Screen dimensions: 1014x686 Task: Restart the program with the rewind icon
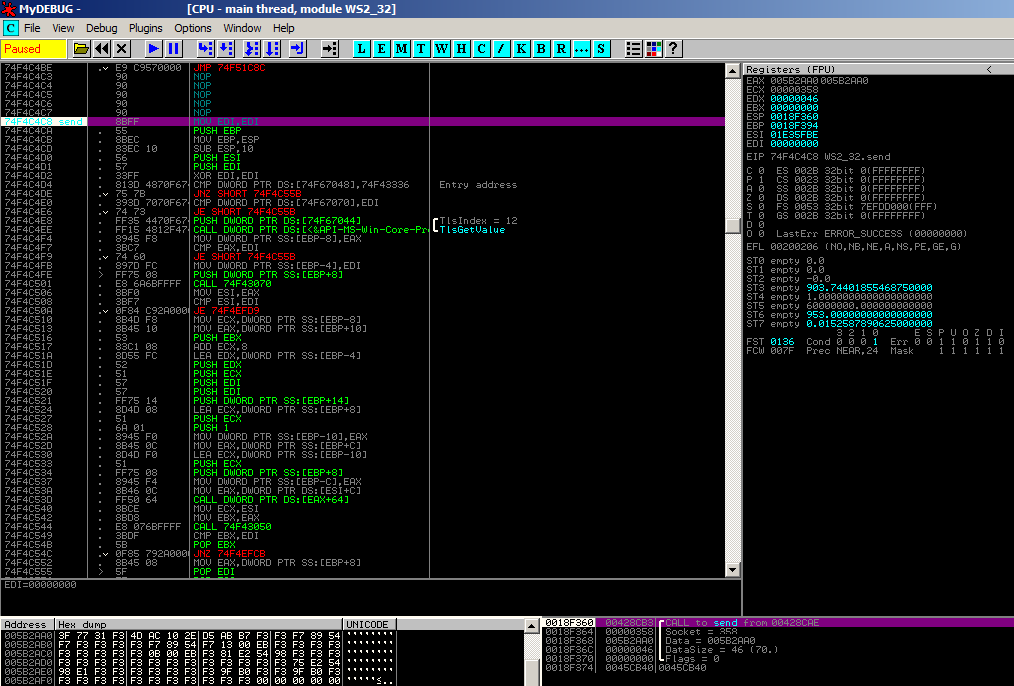point(102,48)
